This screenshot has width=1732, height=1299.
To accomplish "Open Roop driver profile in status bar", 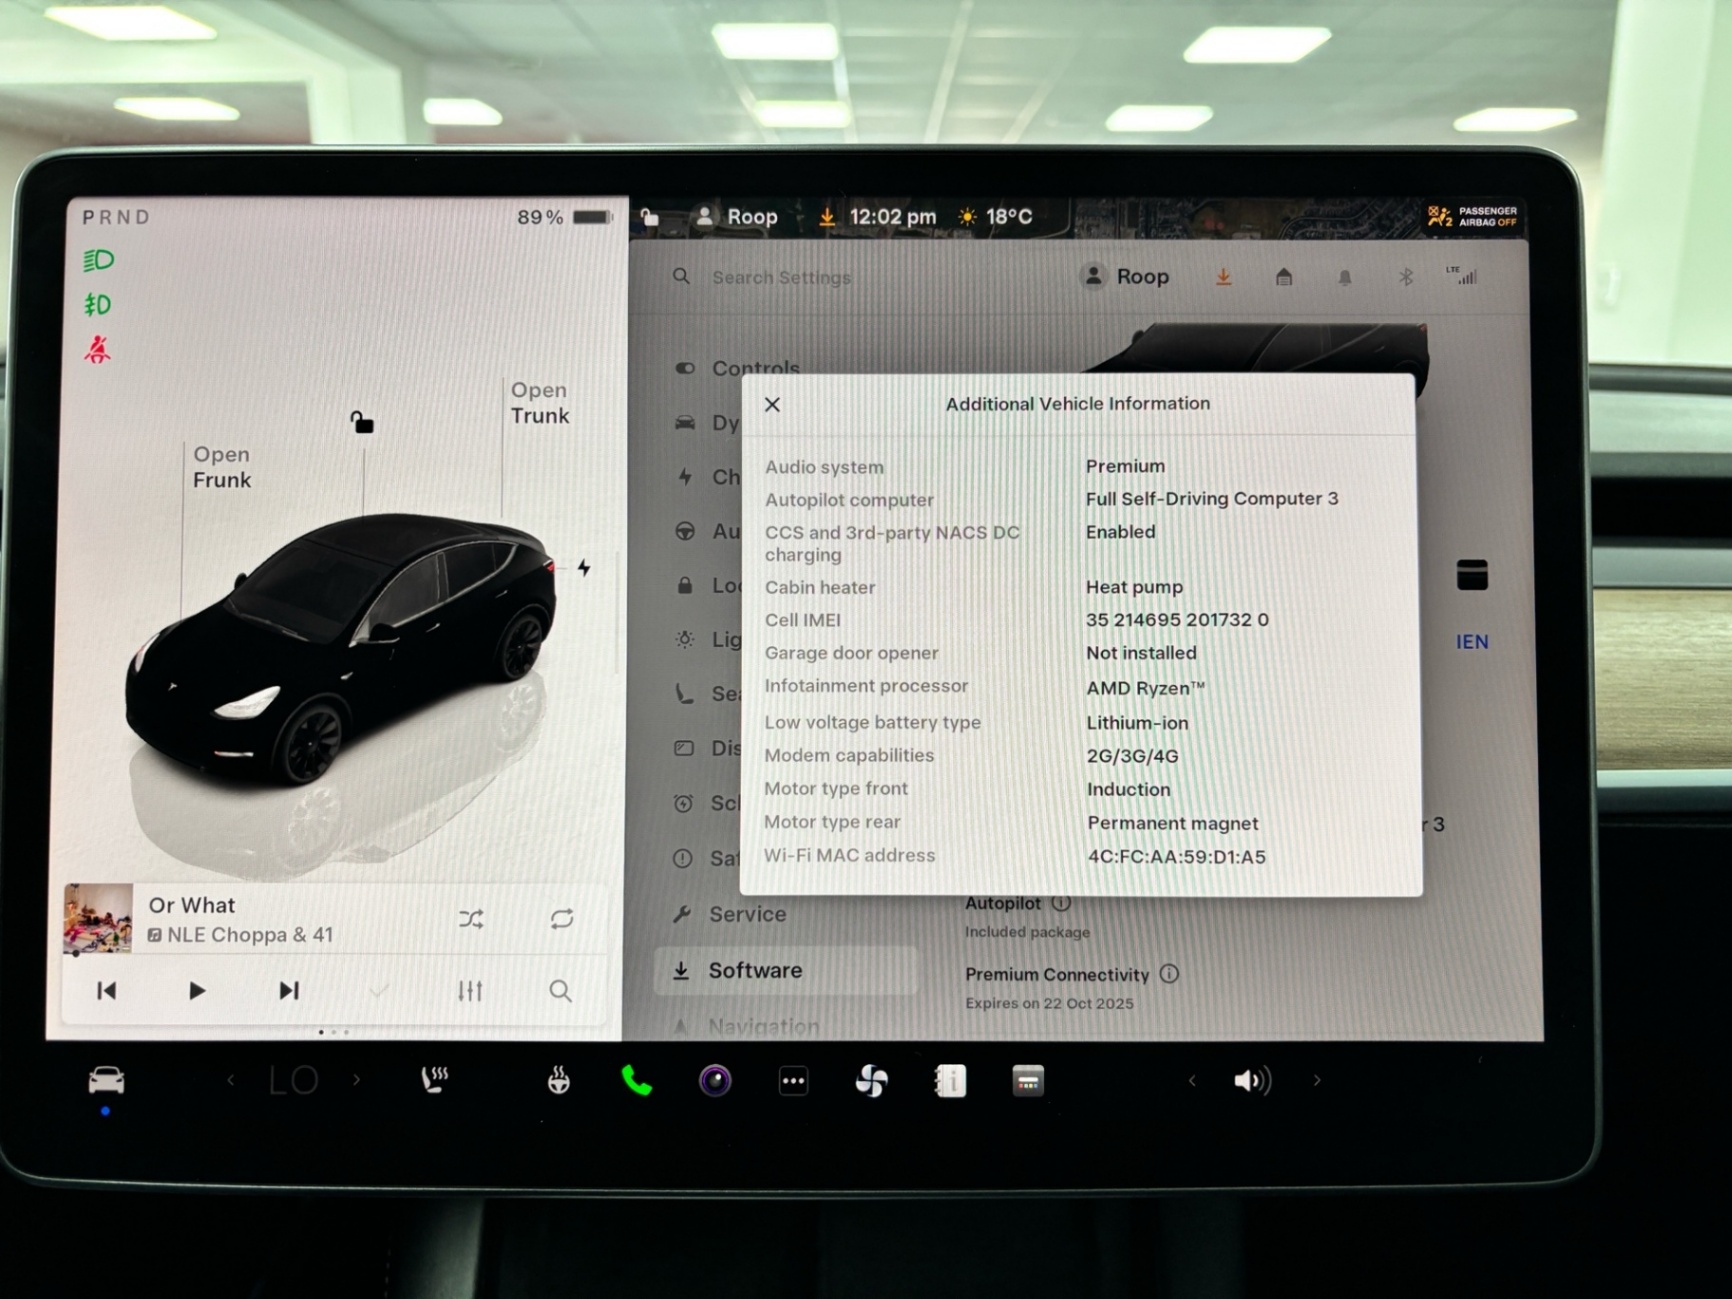I will coord(737,216).
